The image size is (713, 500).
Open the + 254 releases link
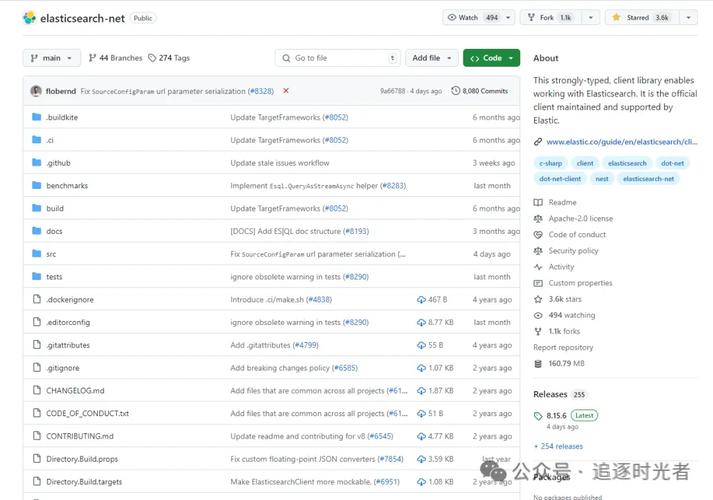click(x=558, y=446)
